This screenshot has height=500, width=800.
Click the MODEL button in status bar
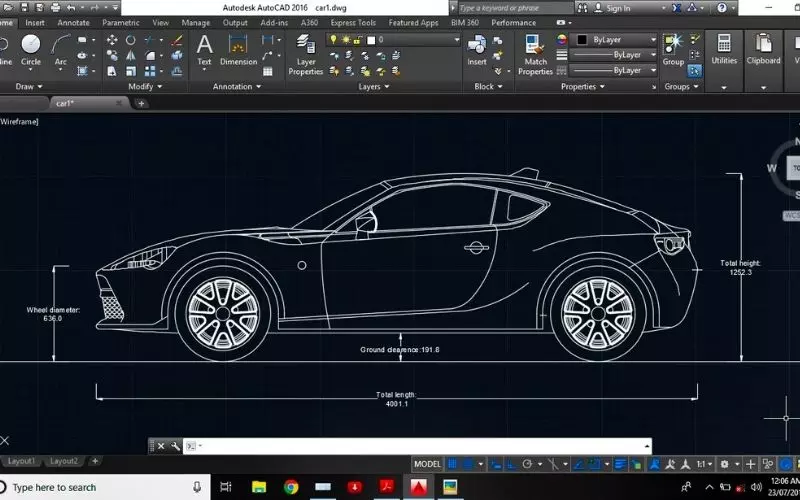pos(427,464)
